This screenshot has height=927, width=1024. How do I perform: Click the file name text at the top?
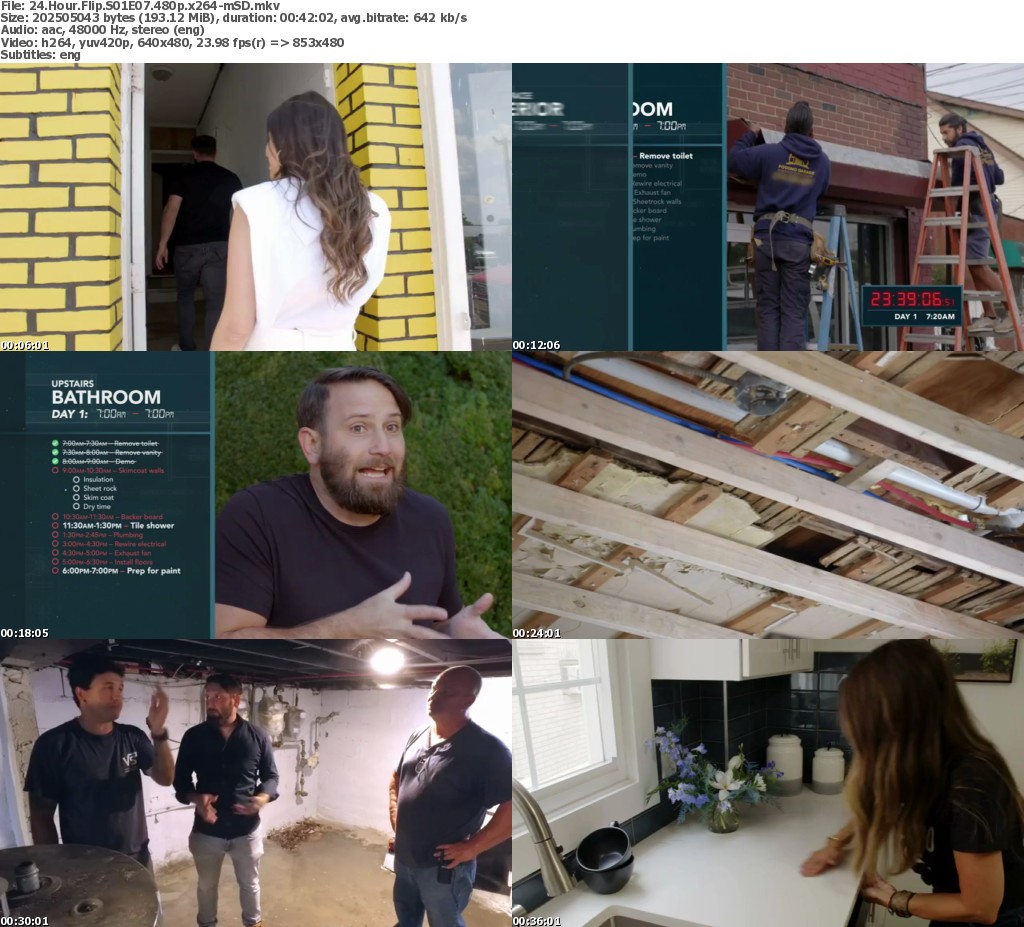(x=140, y=6)
